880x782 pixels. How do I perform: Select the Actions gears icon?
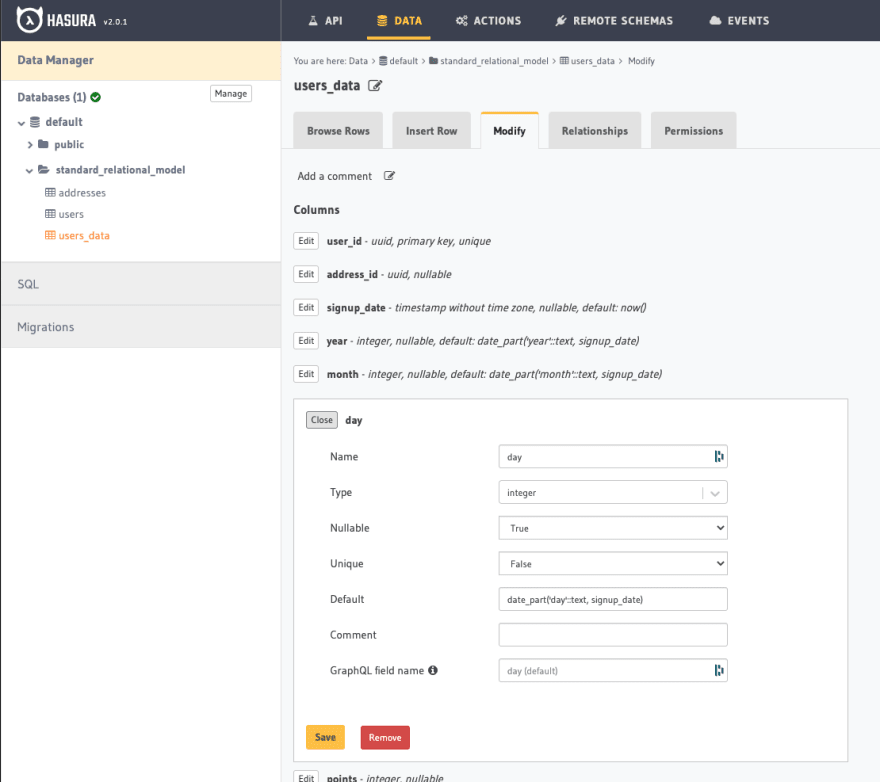(x=460, y=20)
